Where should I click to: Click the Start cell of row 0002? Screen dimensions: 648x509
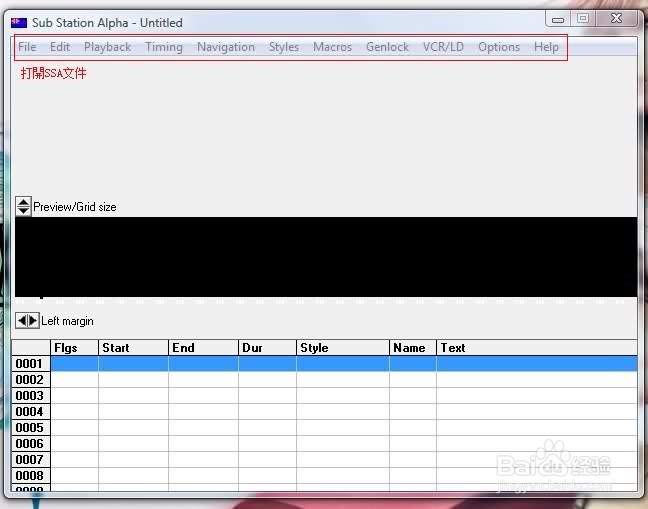[x=133, y=380]
